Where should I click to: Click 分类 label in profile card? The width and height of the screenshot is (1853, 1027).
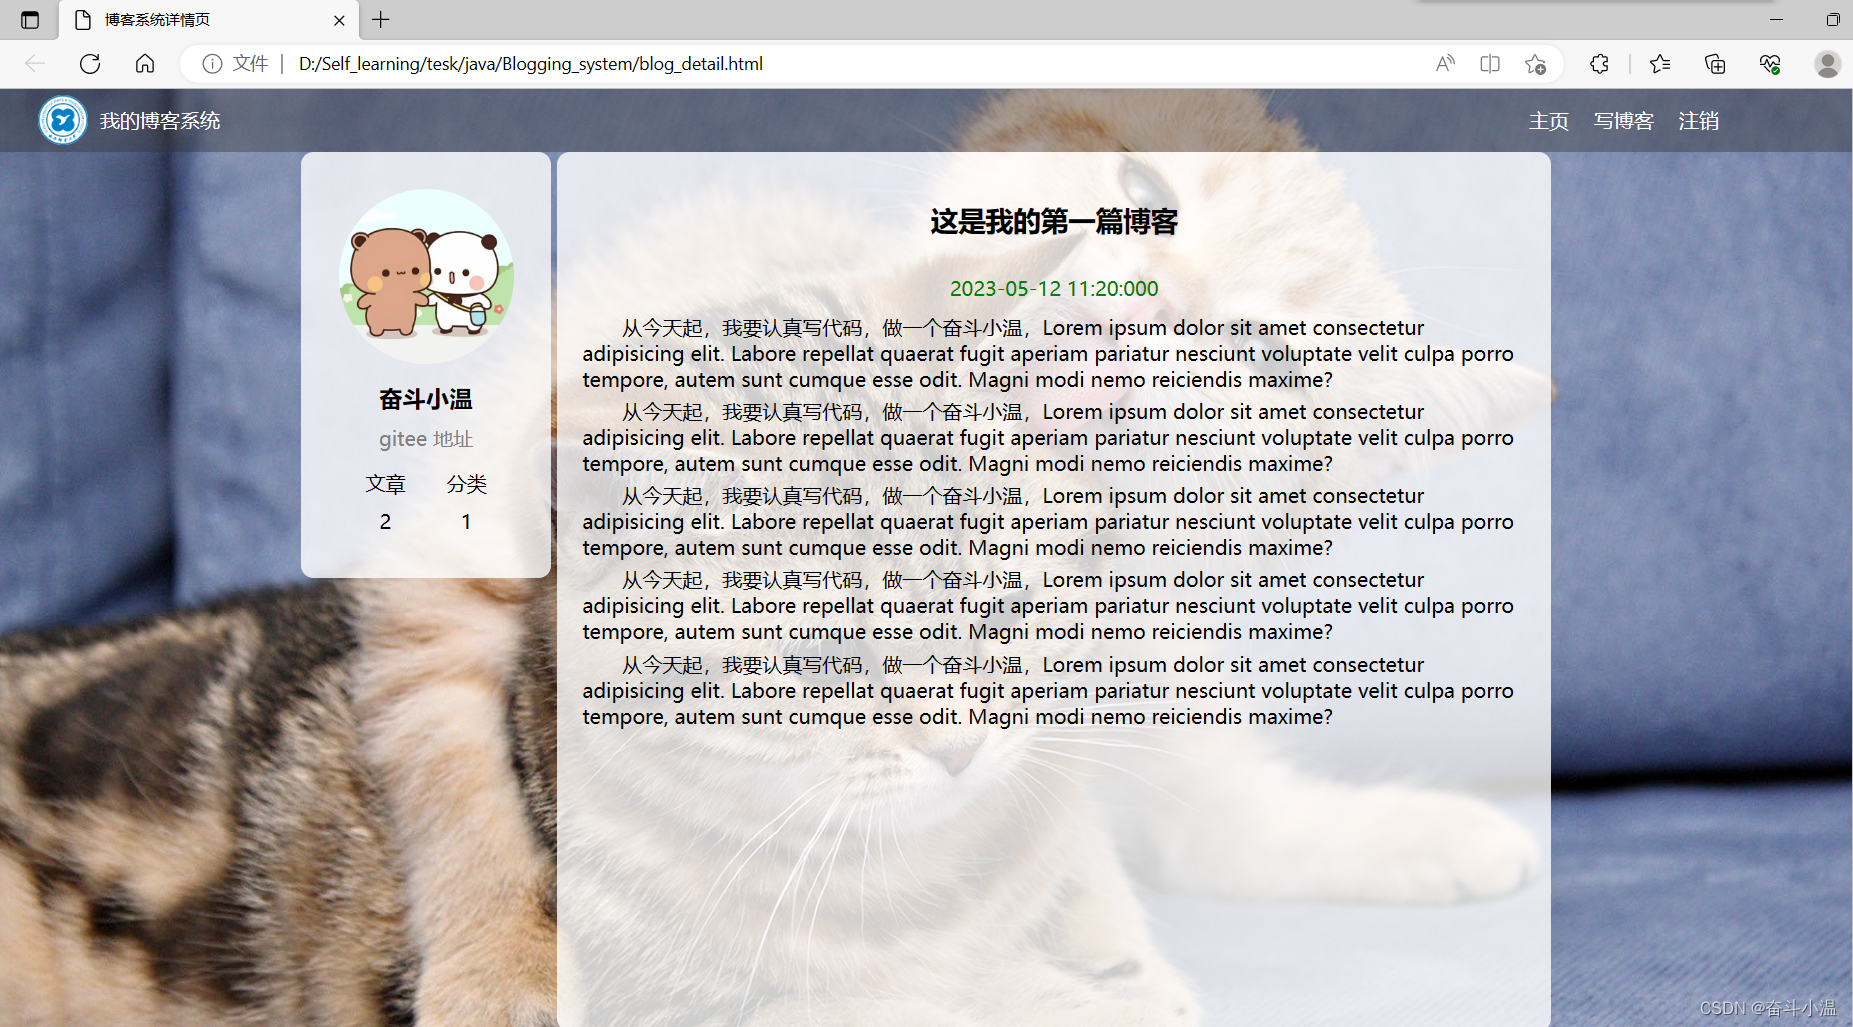pyautogui.click(x=466, y=484)
